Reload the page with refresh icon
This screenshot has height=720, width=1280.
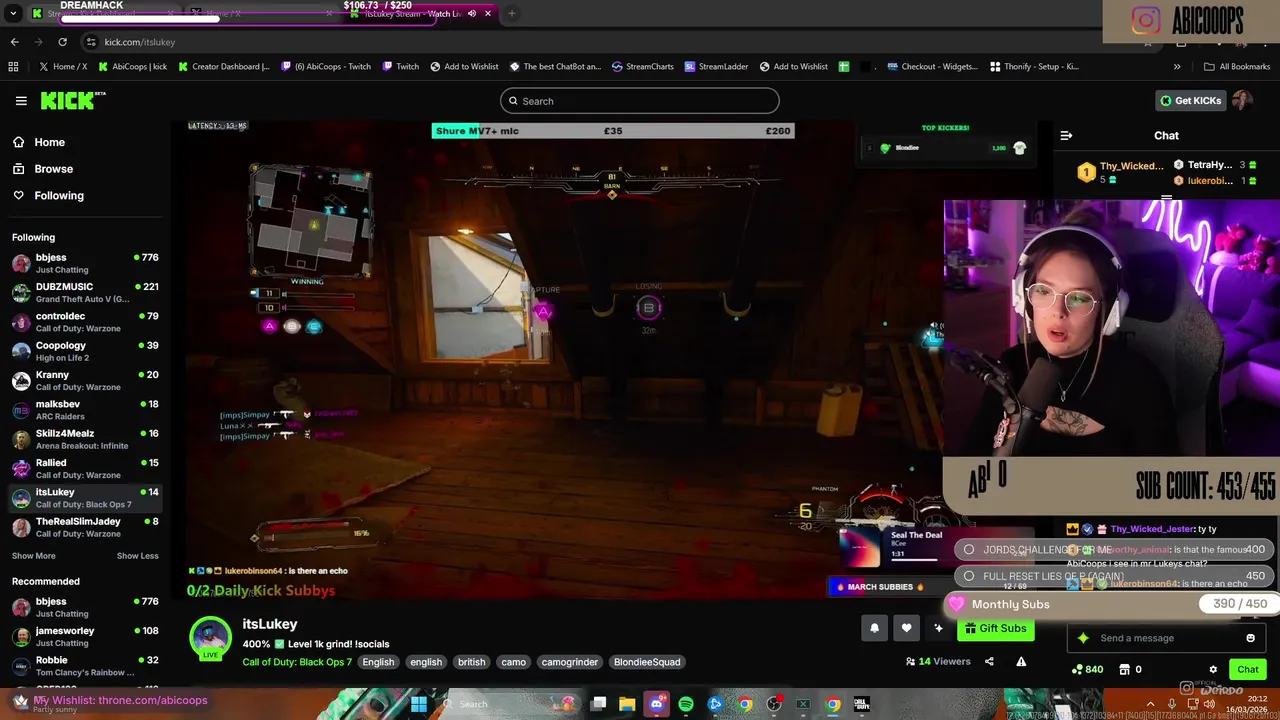(x=62, y=42)
